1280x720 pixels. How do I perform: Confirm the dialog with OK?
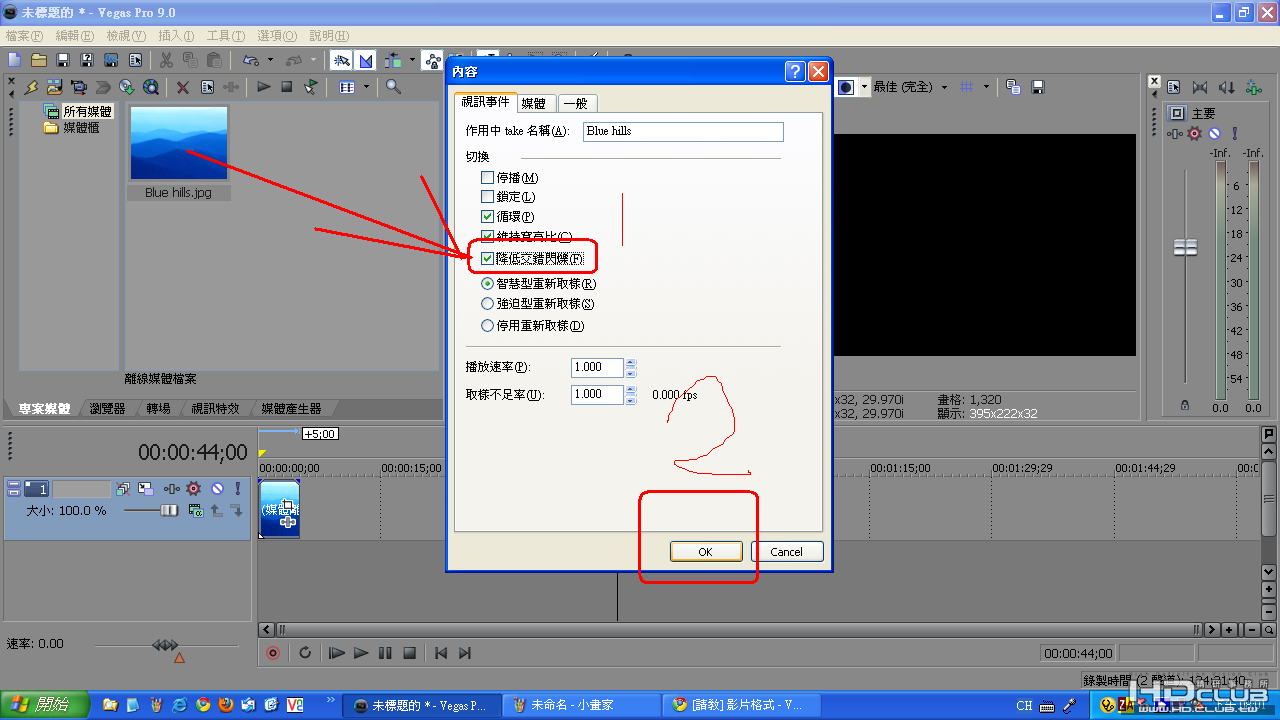pyautogui.click(x=706, y=552)
